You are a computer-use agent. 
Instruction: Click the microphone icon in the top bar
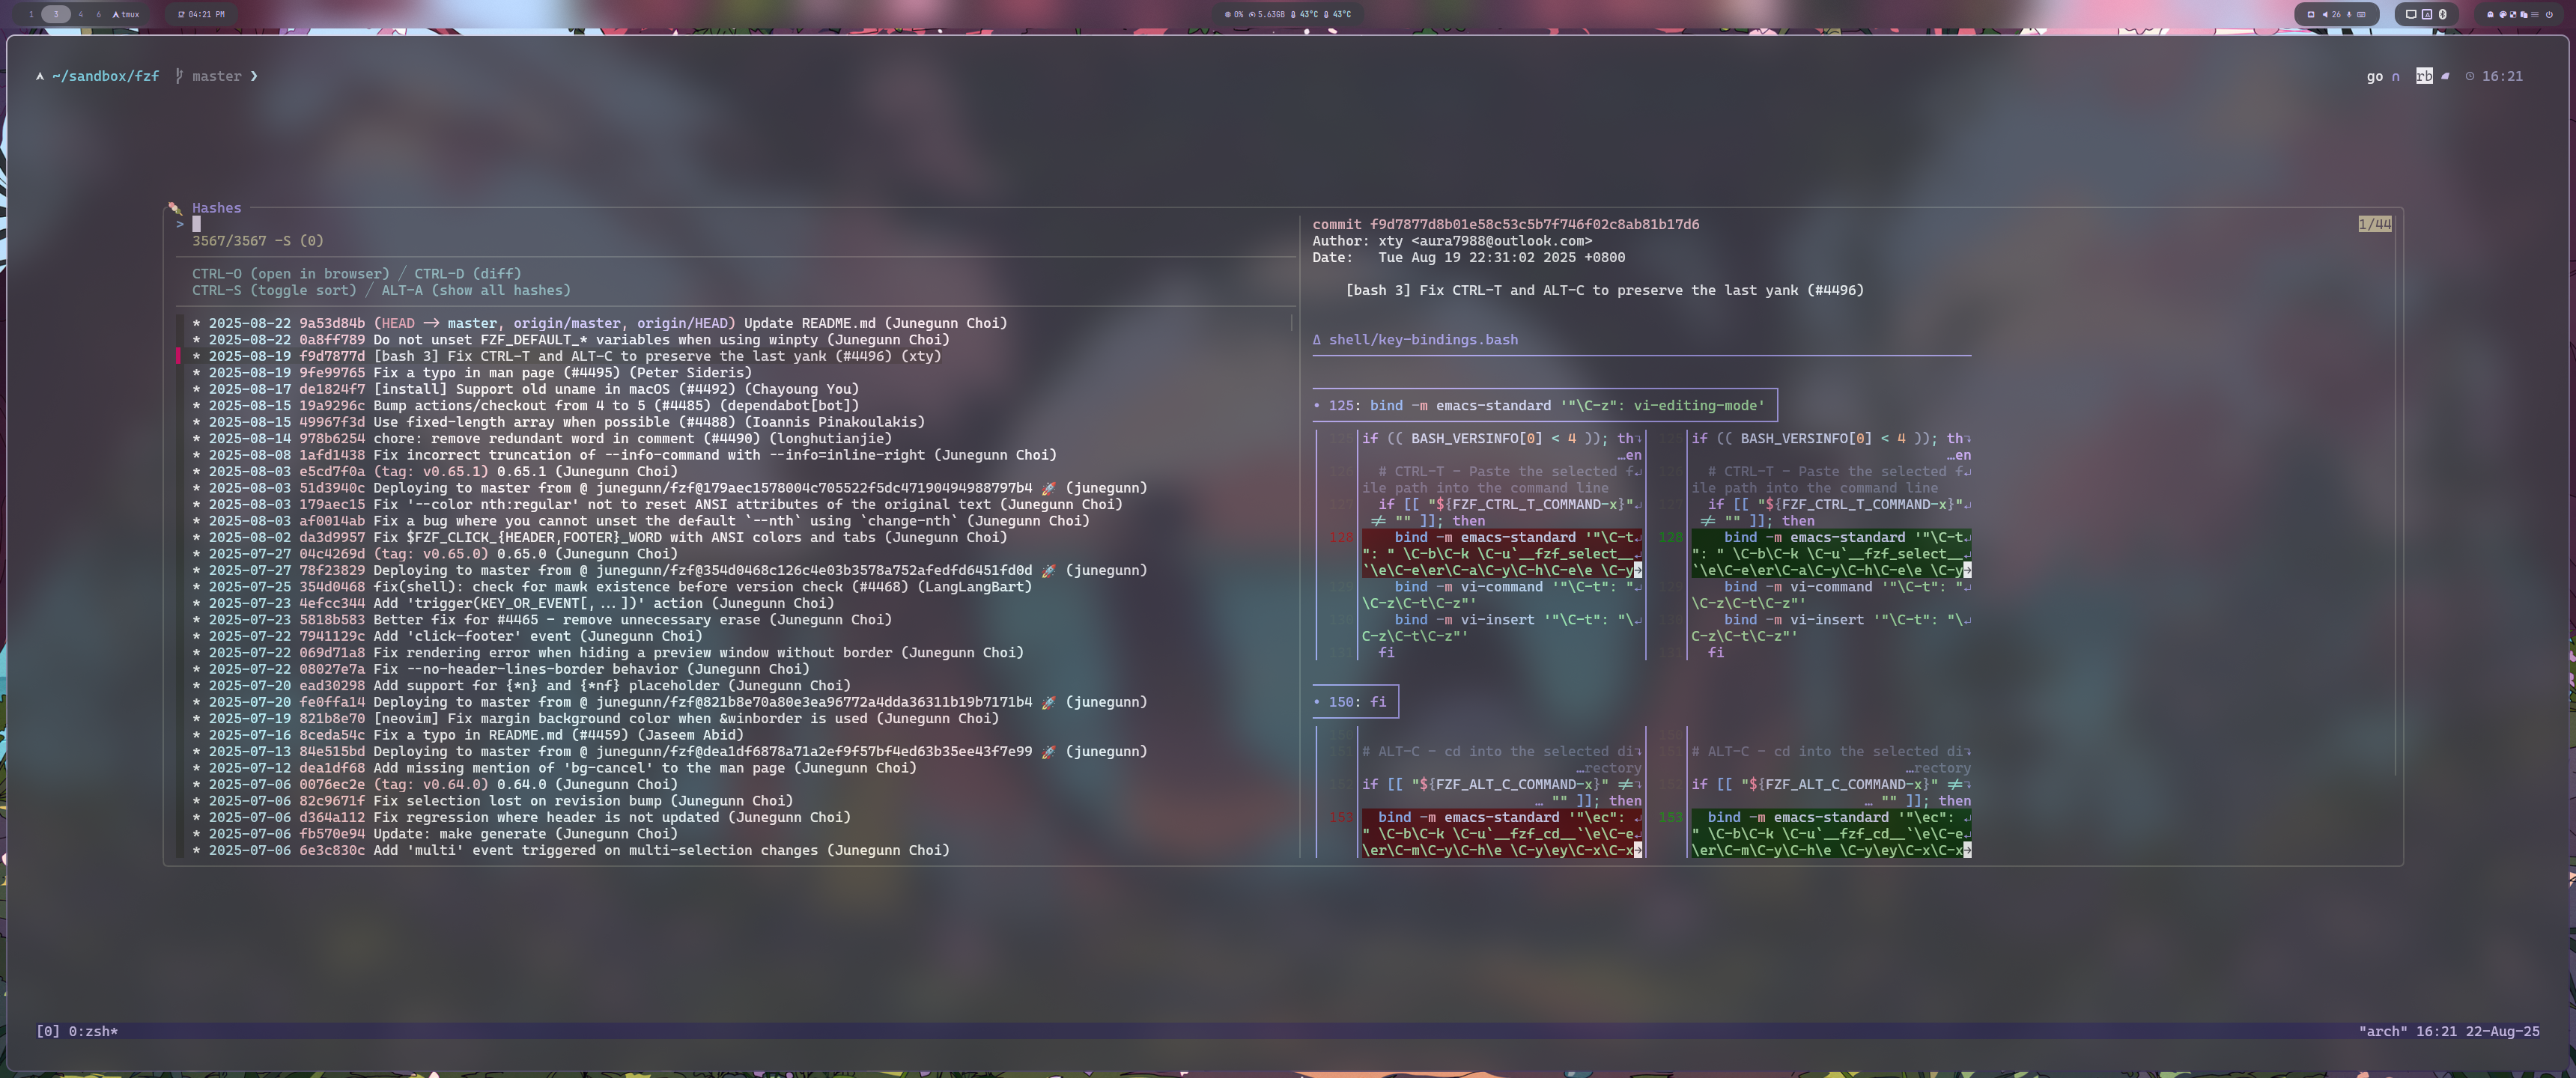(2349, 15)
